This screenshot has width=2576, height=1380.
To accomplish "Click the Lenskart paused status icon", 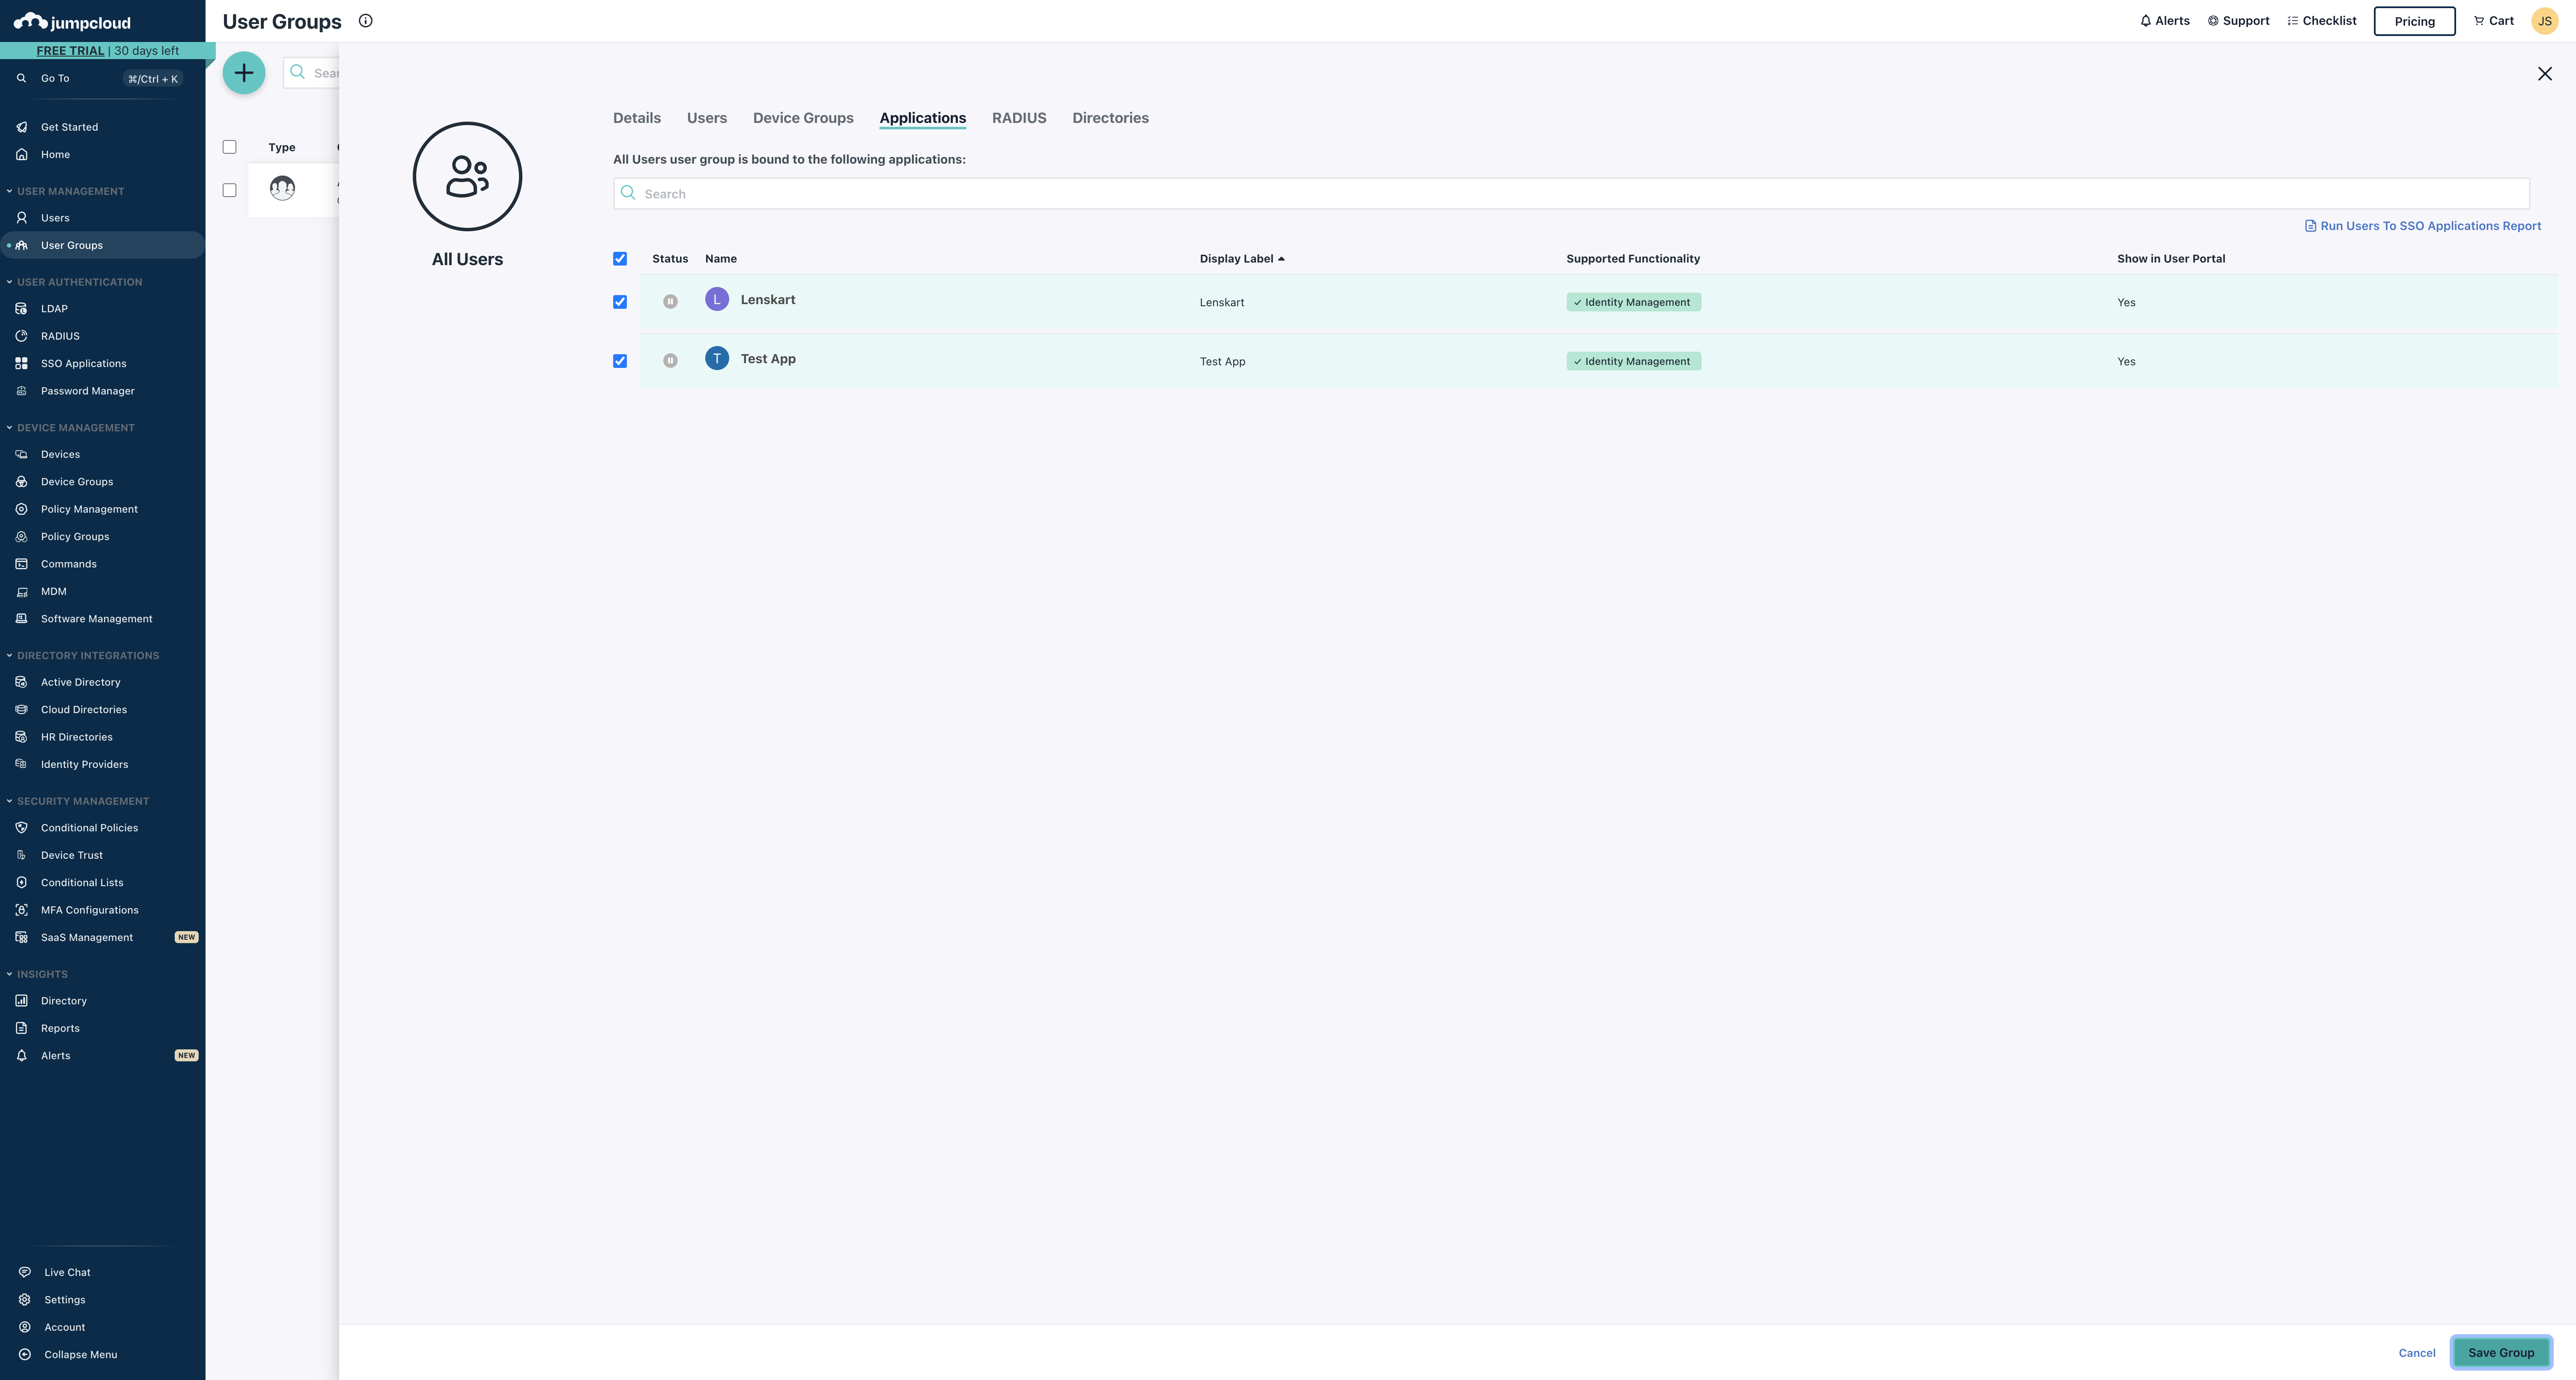I will coord(670,301).
